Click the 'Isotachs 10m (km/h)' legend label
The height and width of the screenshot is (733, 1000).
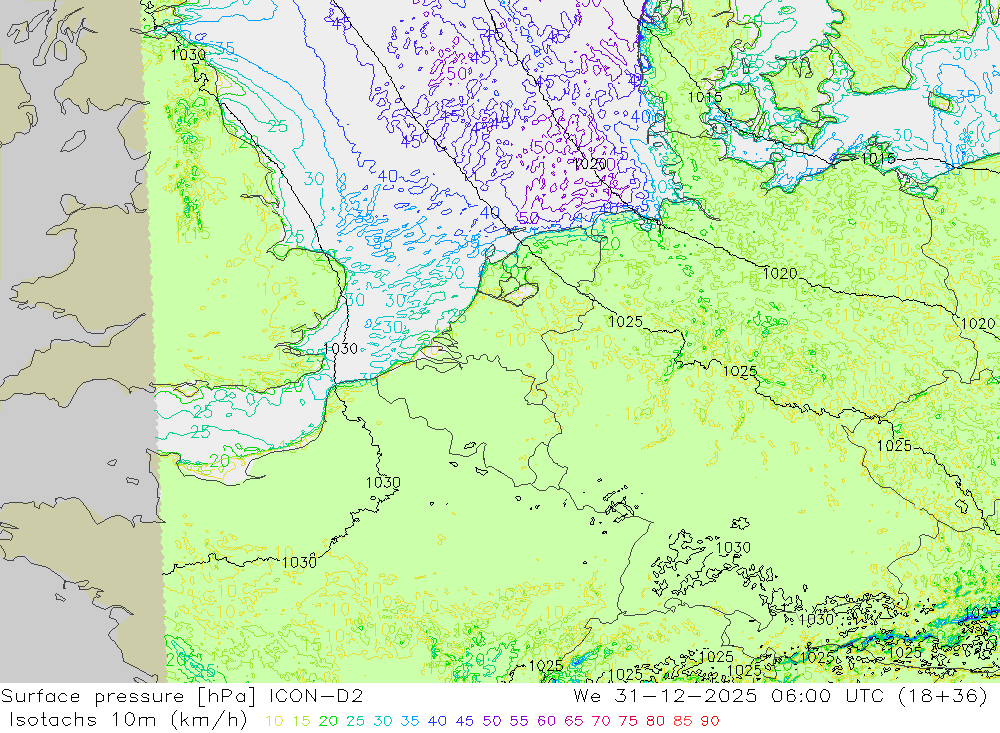coord(128,720)
